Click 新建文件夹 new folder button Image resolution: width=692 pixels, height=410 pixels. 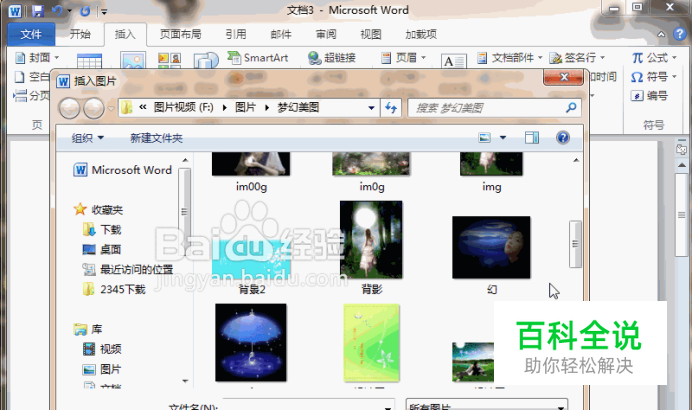pyautogui.click(x=156, y=138)
